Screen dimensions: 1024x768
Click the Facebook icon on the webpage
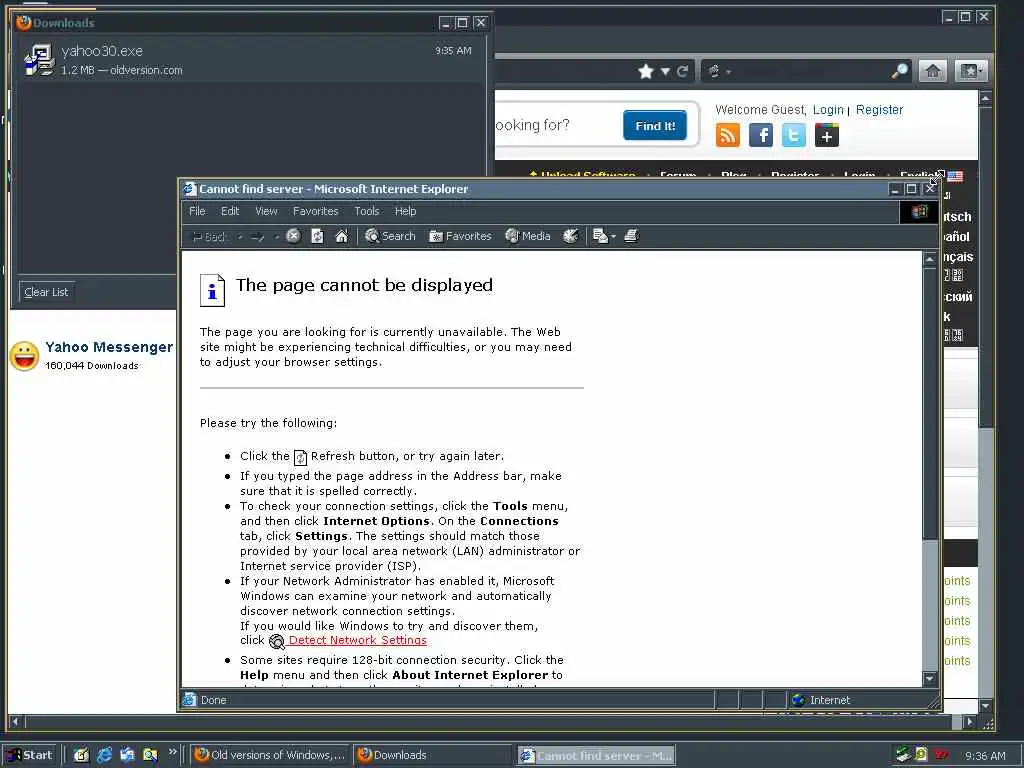761,135
